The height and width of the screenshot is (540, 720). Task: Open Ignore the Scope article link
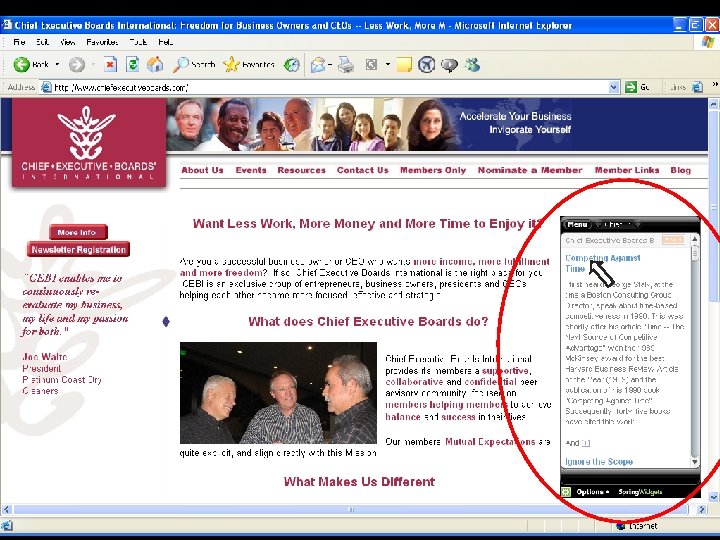click(x=599, y=461)
